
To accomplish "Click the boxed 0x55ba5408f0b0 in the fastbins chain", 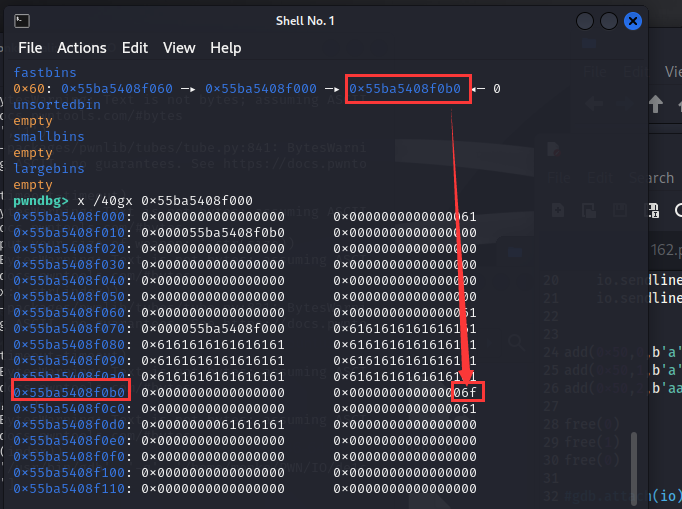I will [405, 89].
